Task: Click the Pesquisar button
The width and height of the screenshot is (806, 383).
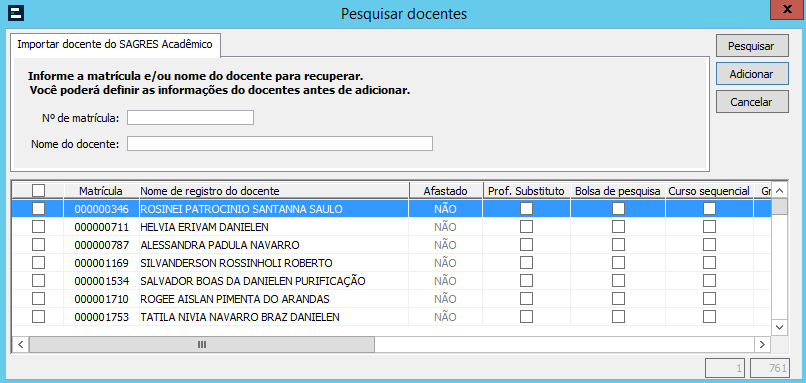Action: pos(751,46)
